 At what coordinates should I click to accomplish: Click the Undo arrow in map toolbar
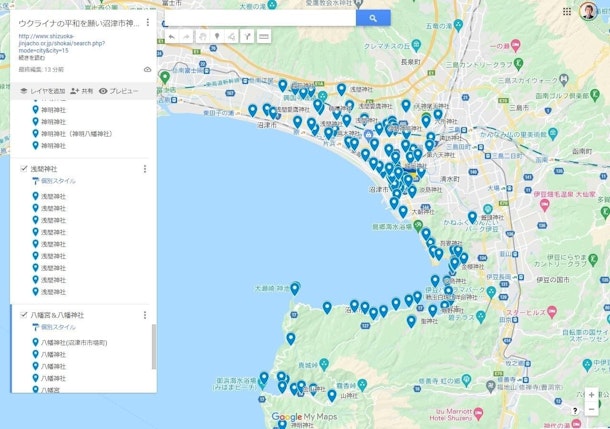click(x=171, y=37)
